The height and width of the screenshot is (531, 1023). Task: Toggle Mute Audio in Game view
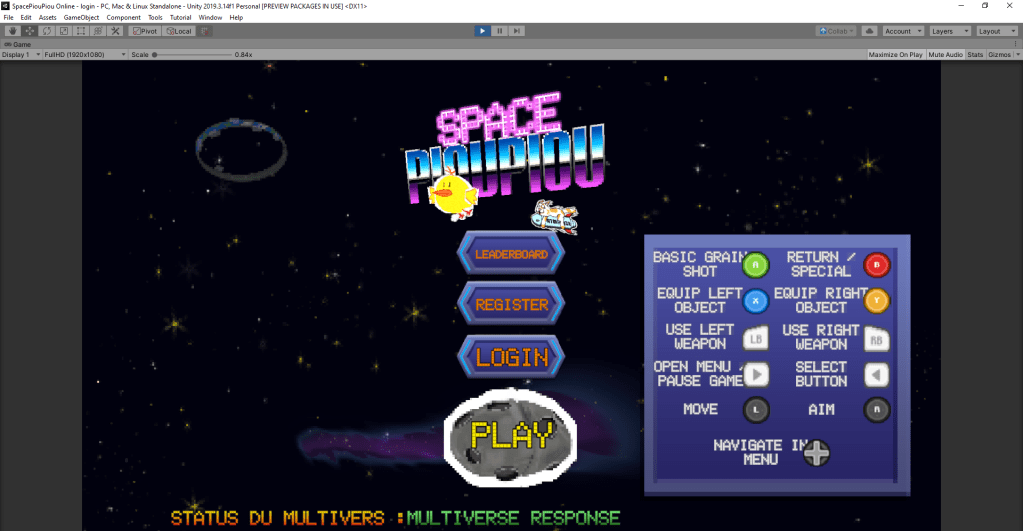pyautogui.click(x=945, y=54)
